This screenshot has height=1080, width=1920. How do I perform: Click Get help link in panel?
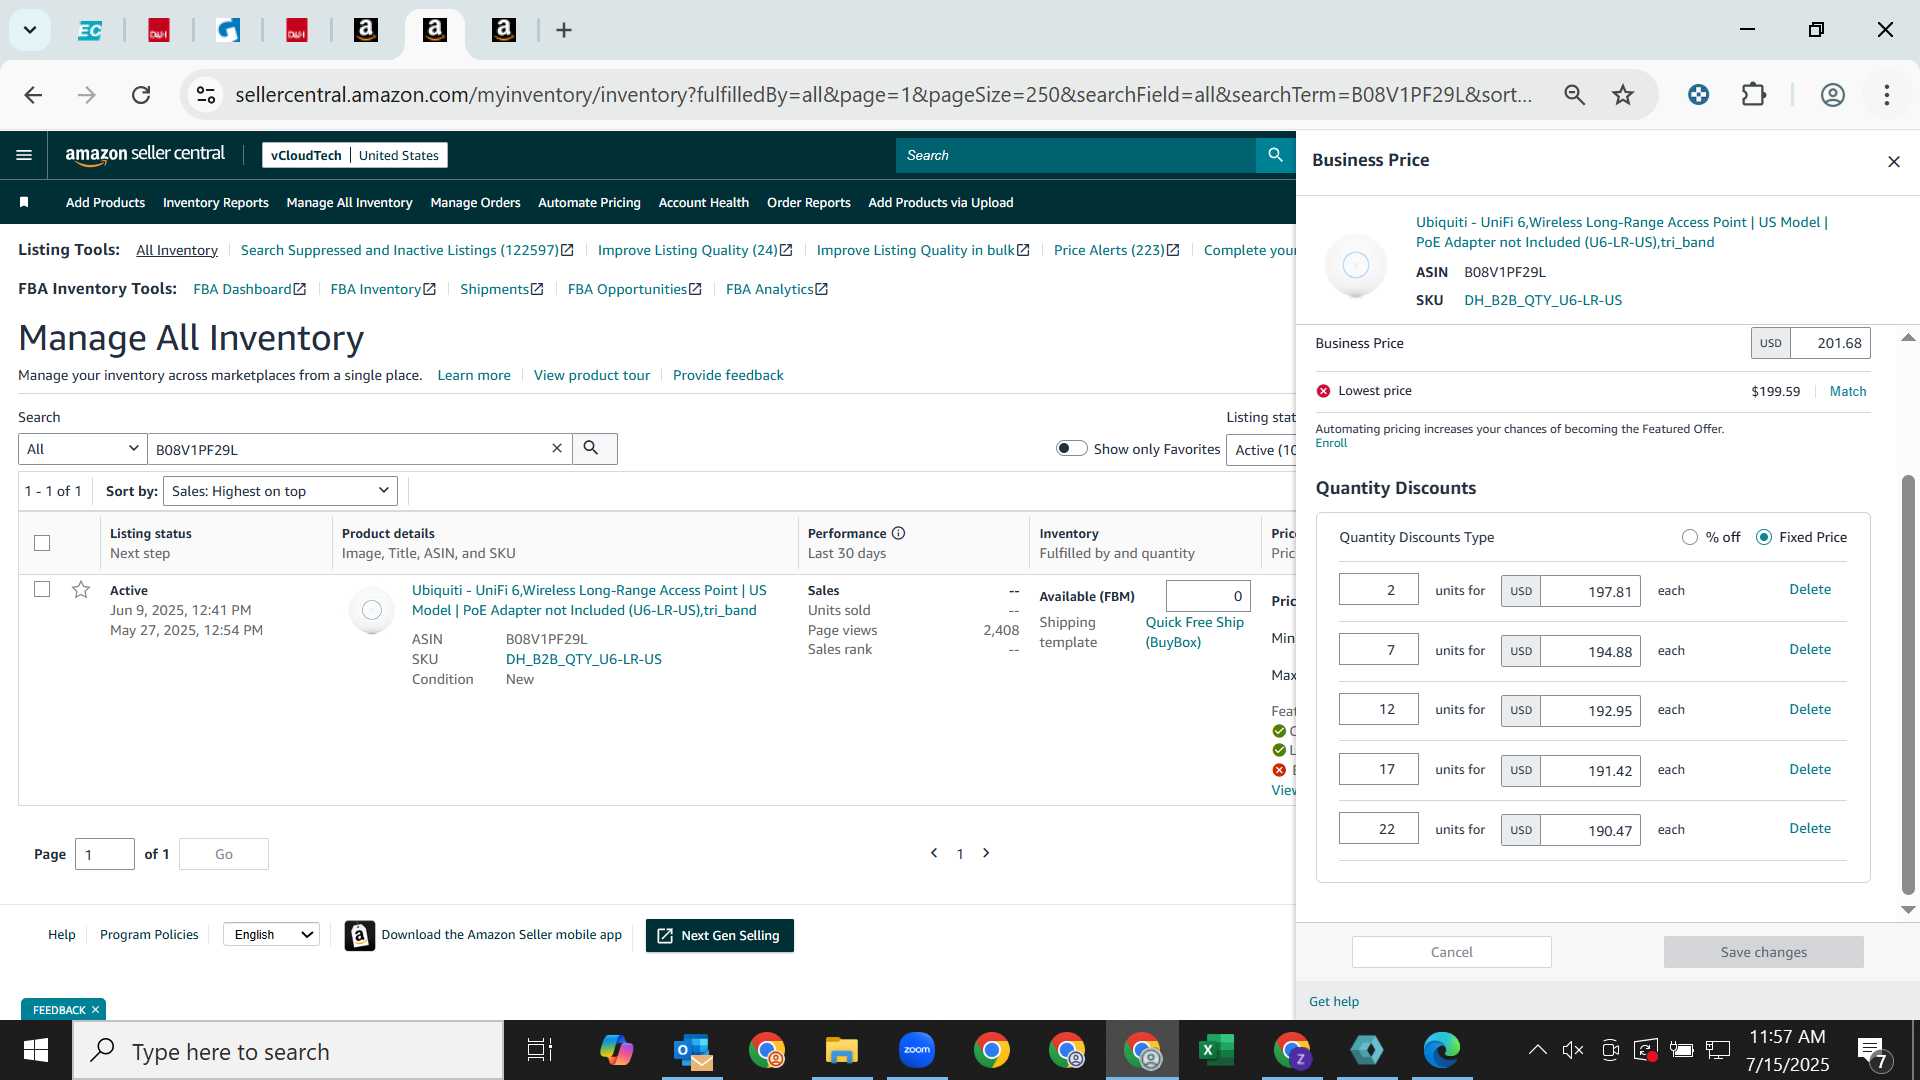(x=1333, y=1001)
